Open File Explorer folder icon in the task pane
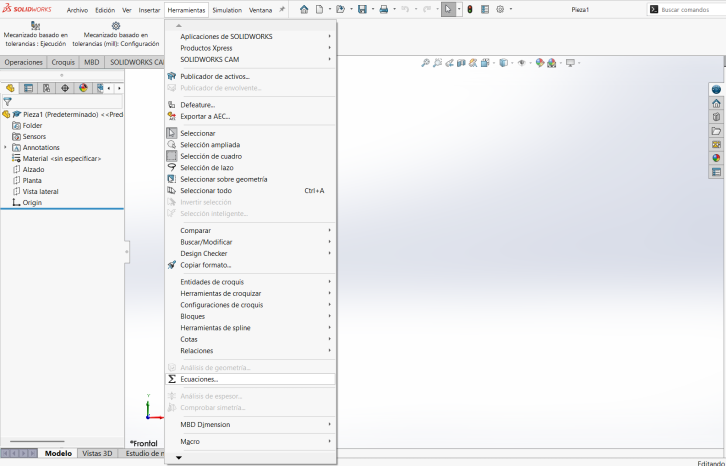 click(x=716, y=131)
